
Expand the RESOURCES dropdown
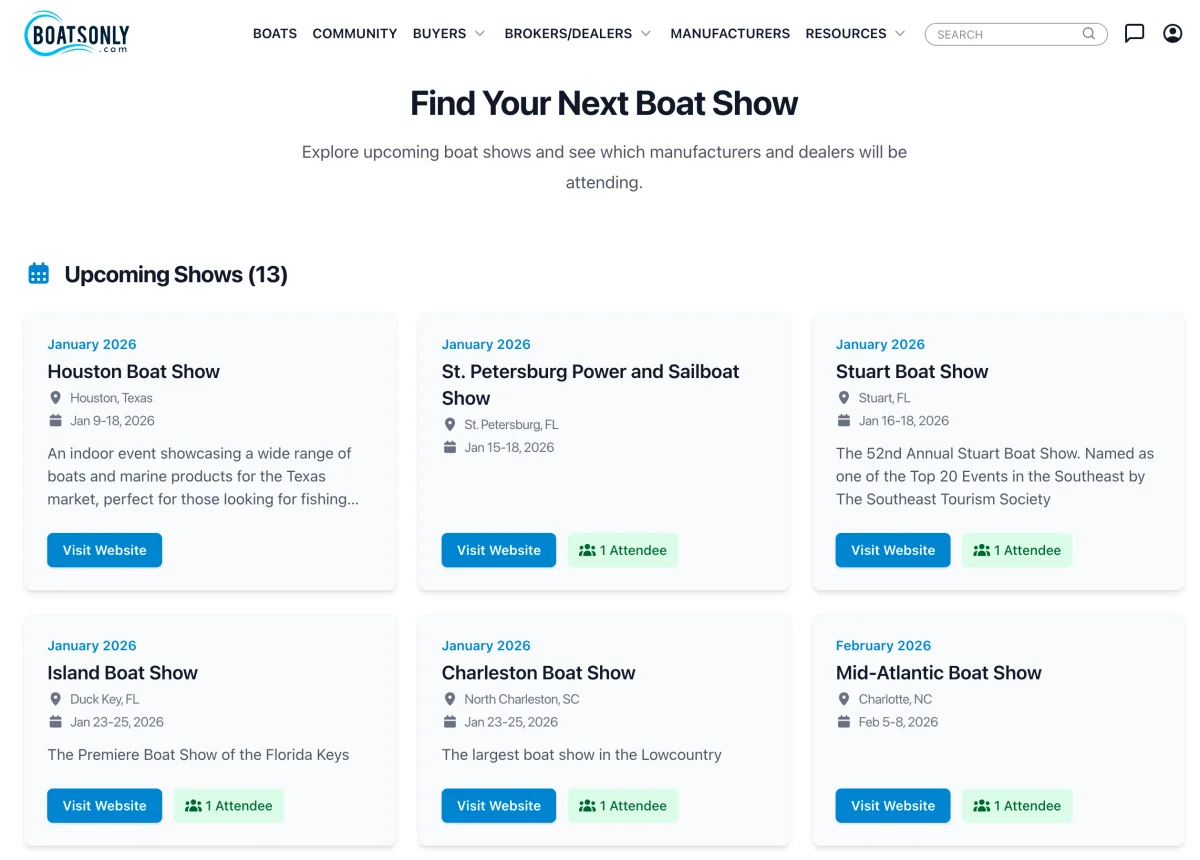tap(855, 33)
